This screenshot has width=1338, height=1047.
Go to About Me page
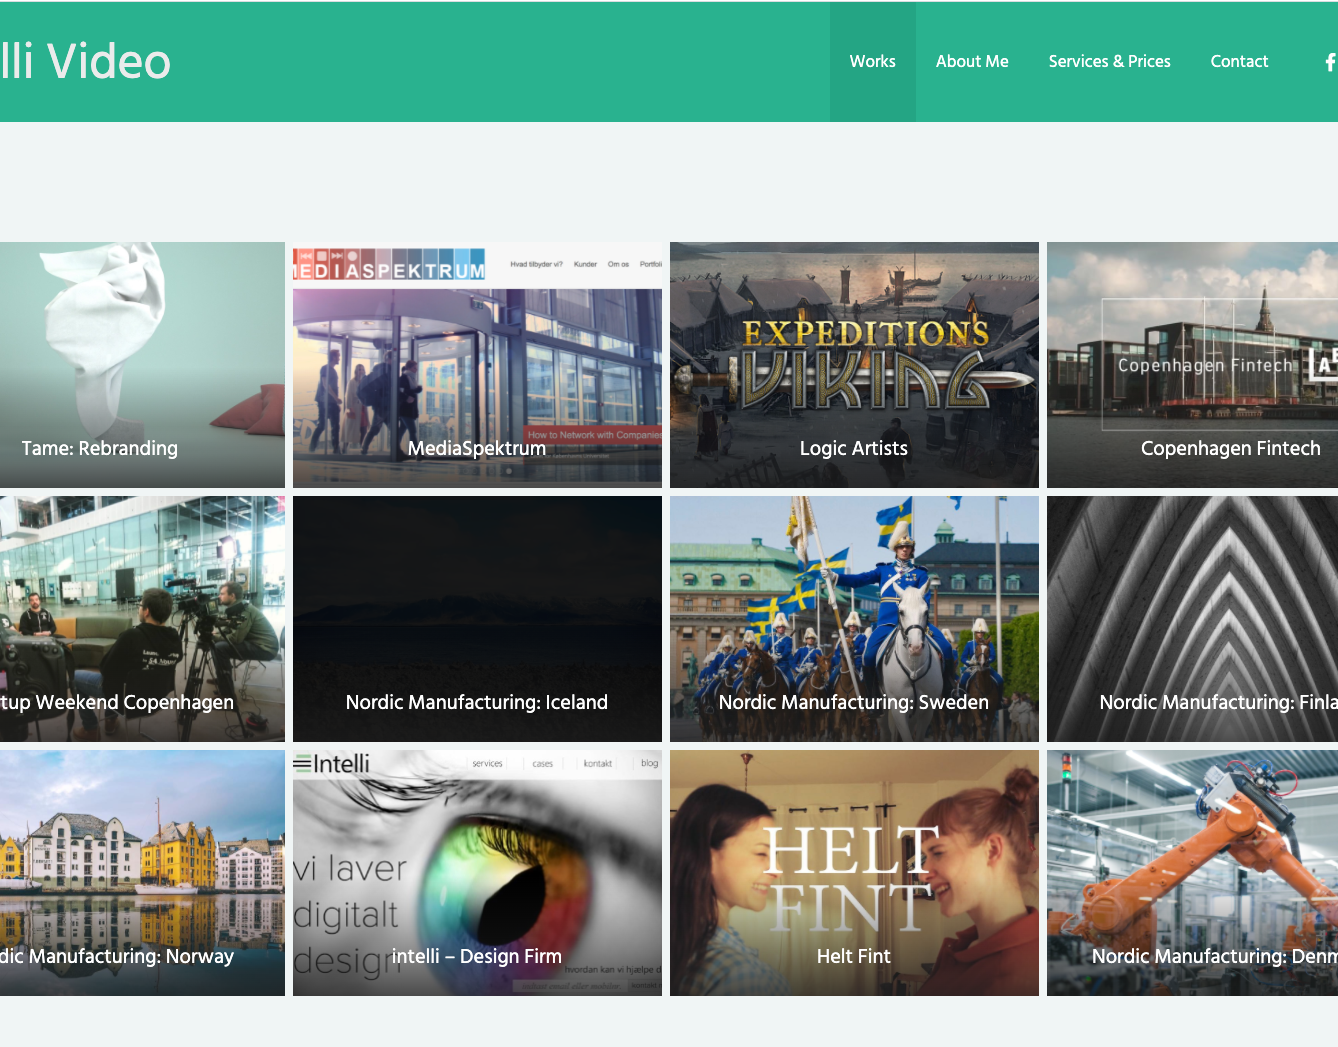coord(972,61)
